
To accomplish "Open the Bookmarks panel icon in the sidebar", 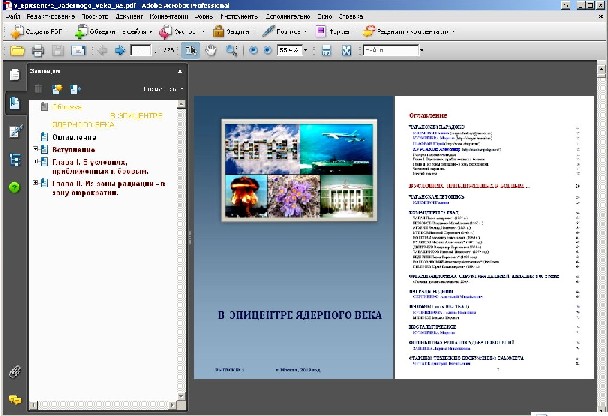I will (15, 103).
